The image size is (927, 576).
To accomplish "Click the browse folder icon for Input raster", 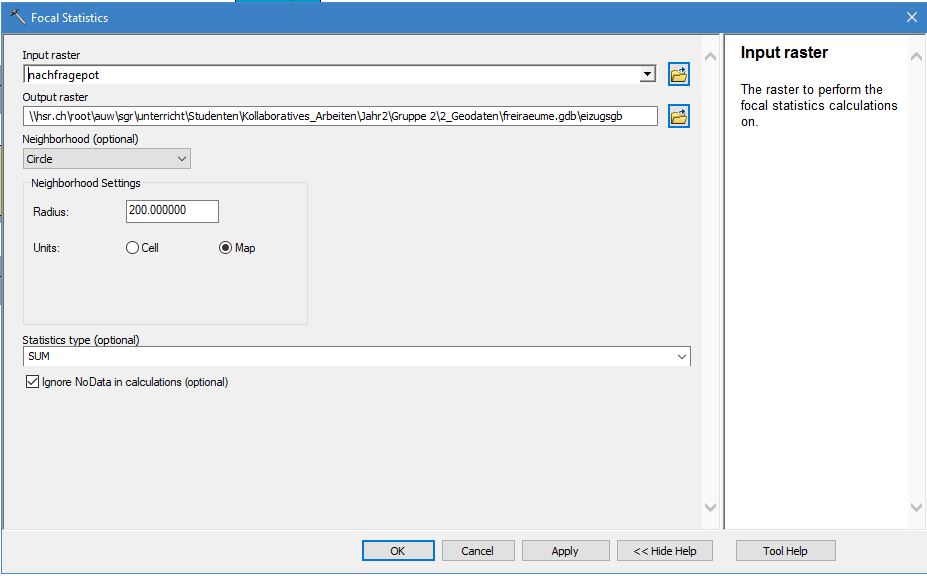I will coord(679,75).
